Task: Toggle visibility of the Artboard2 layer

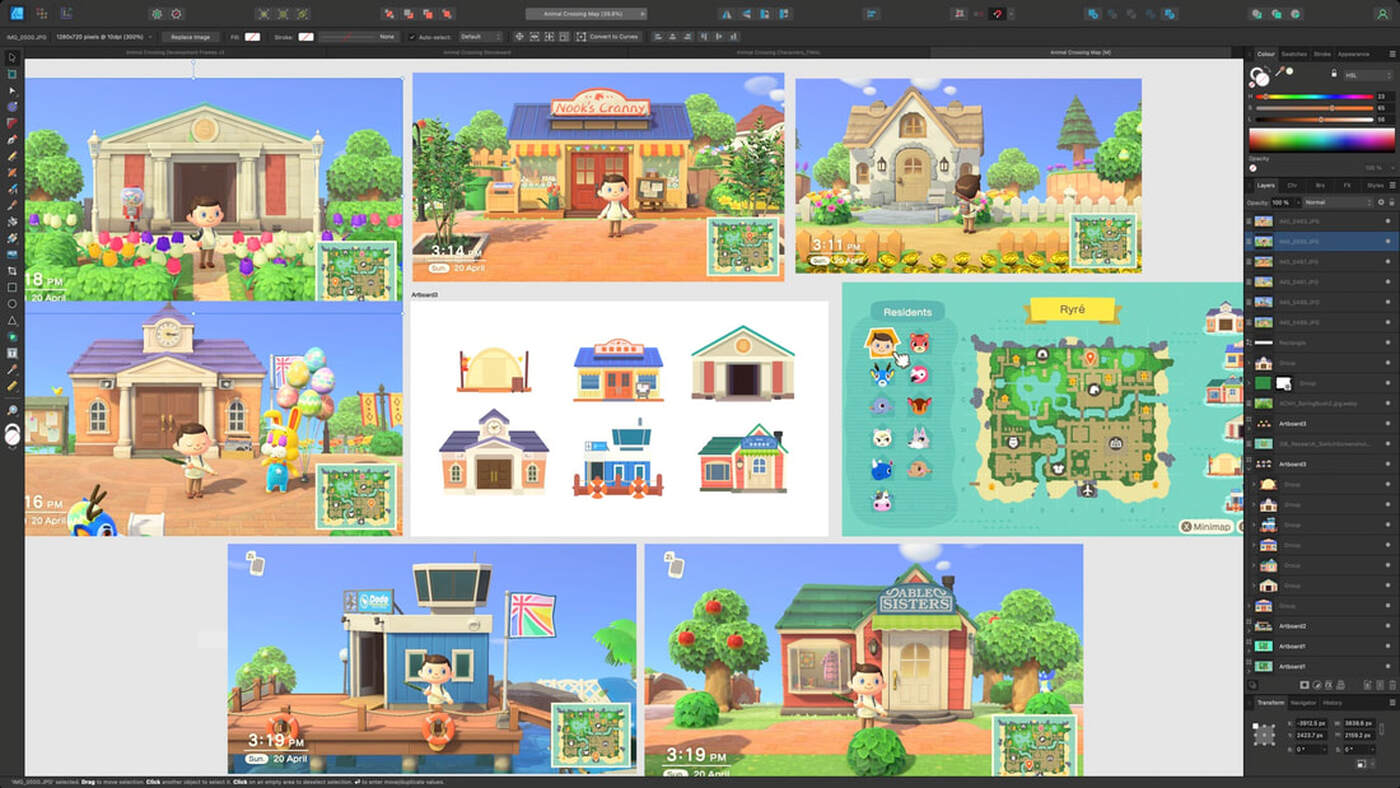Action: [1388, 625]
